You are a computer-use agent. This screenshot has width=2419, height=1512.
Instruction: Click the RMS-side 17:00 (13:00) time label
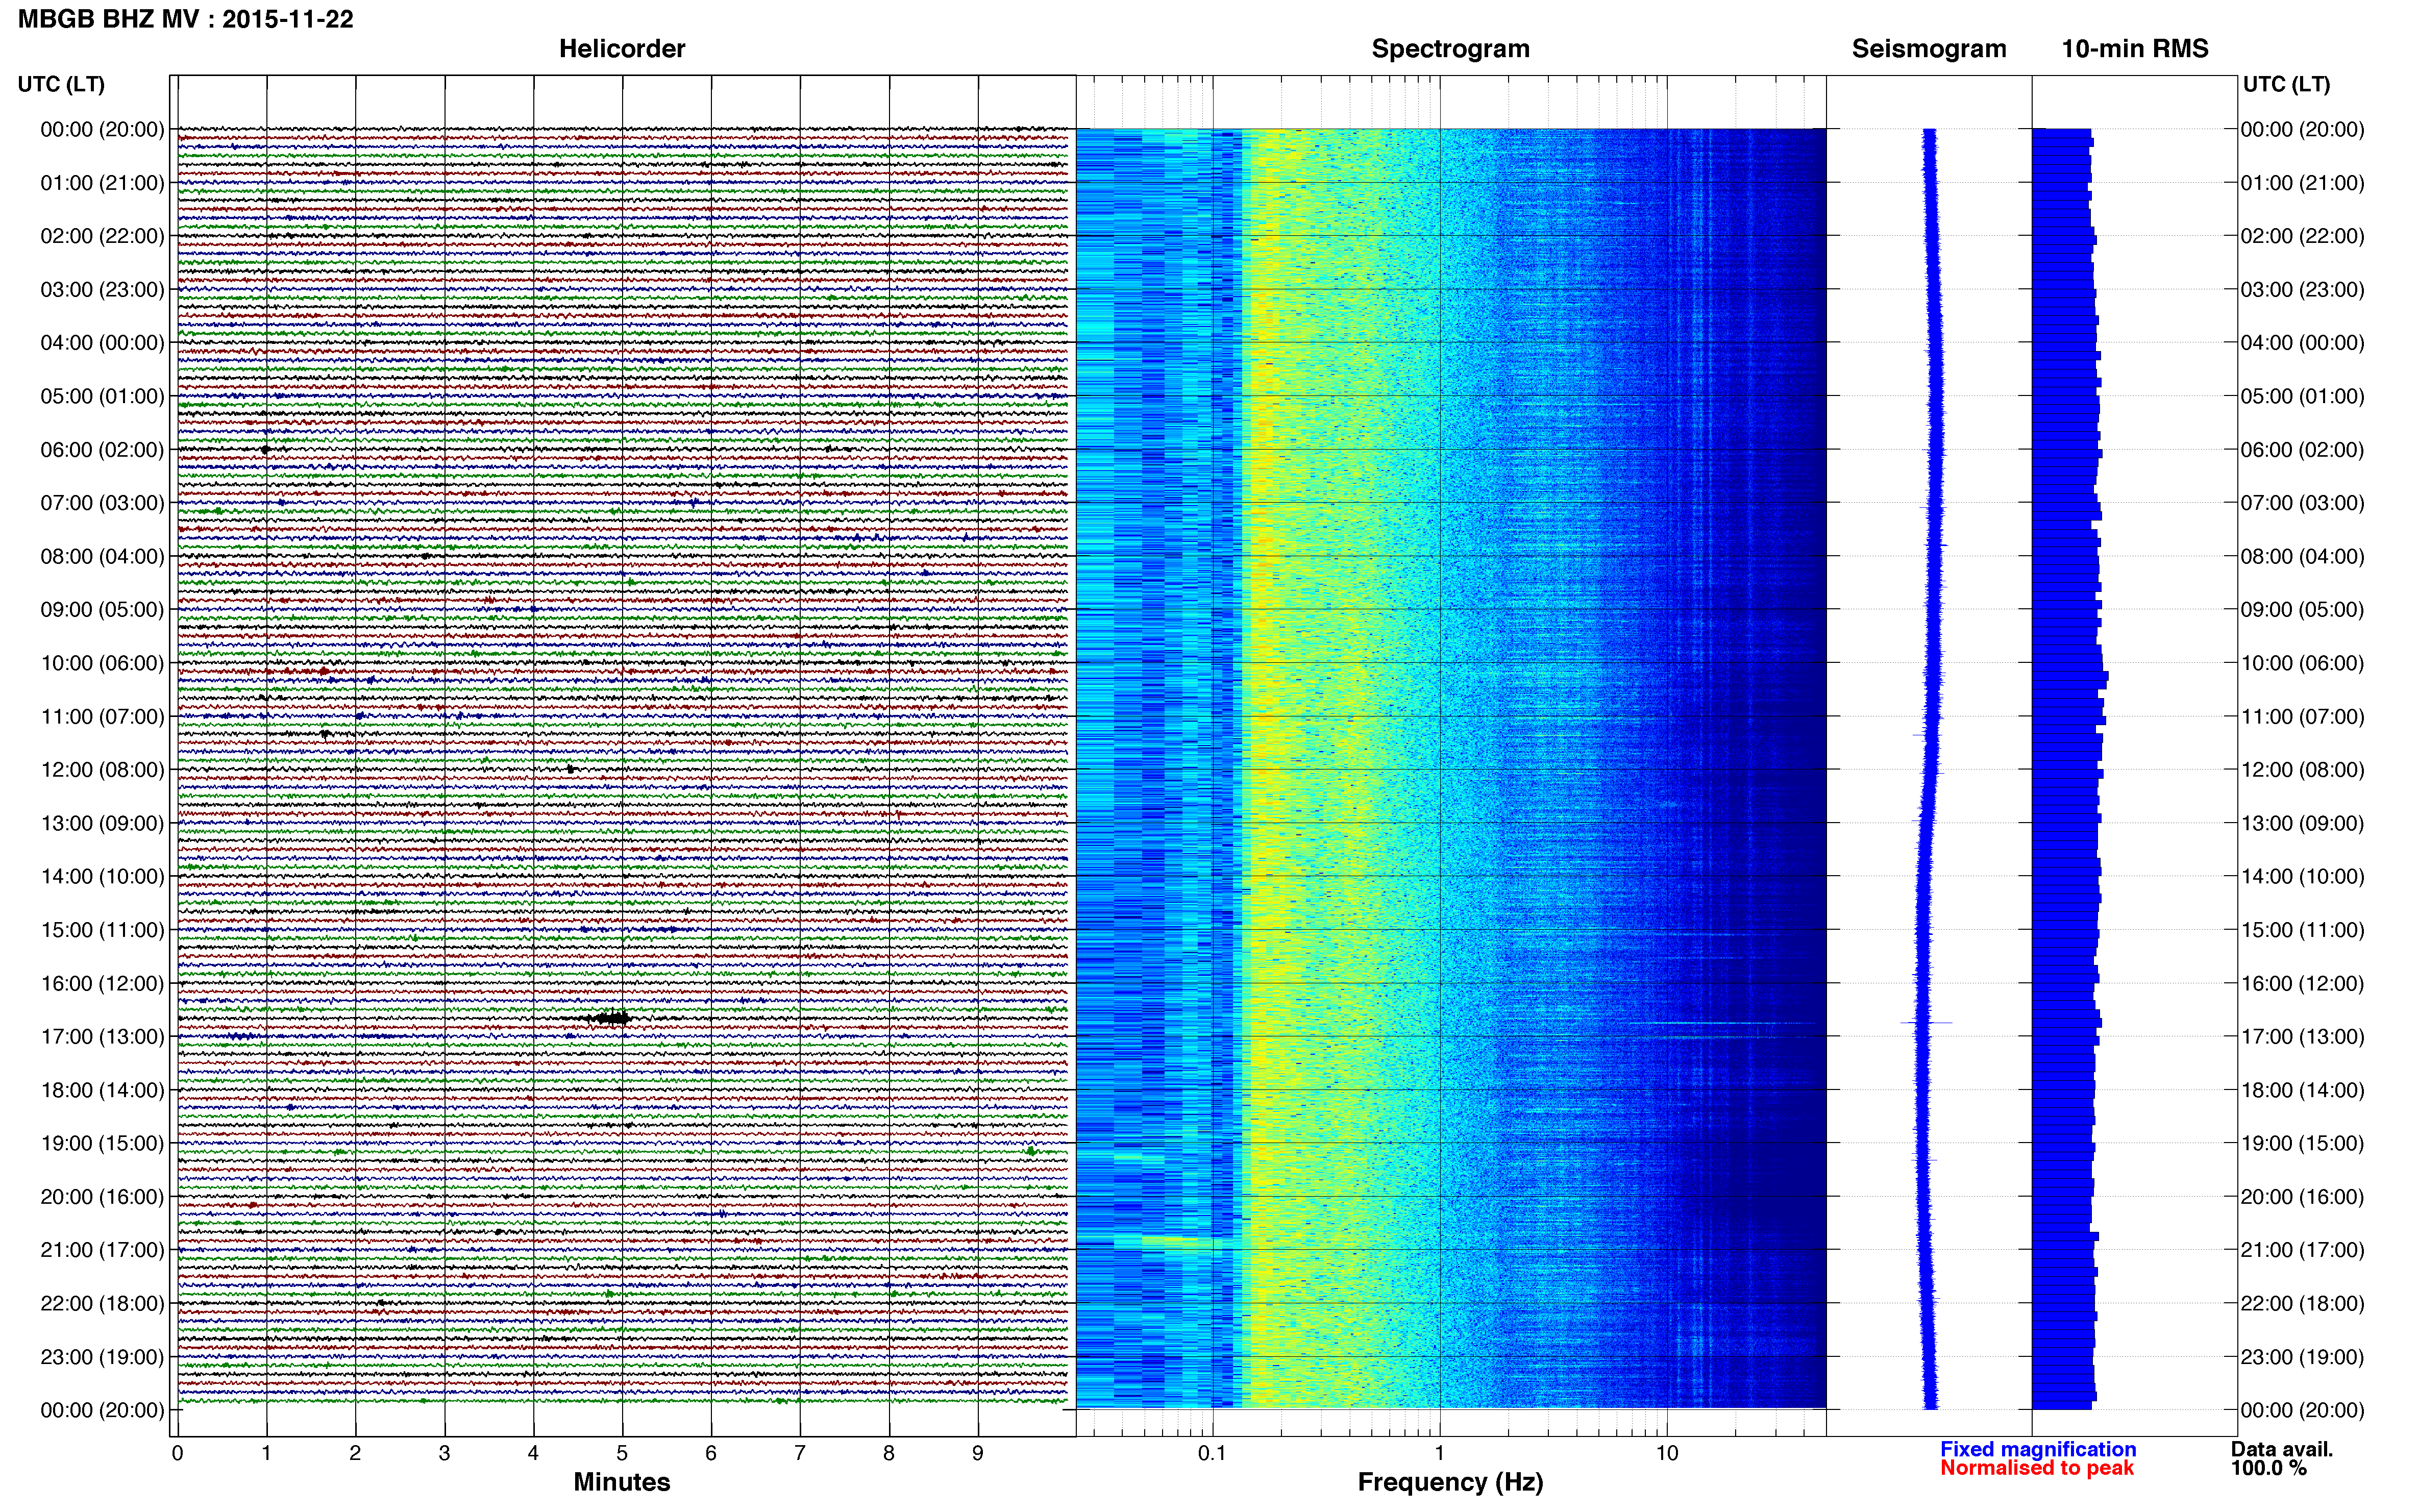(2302, 1037)
